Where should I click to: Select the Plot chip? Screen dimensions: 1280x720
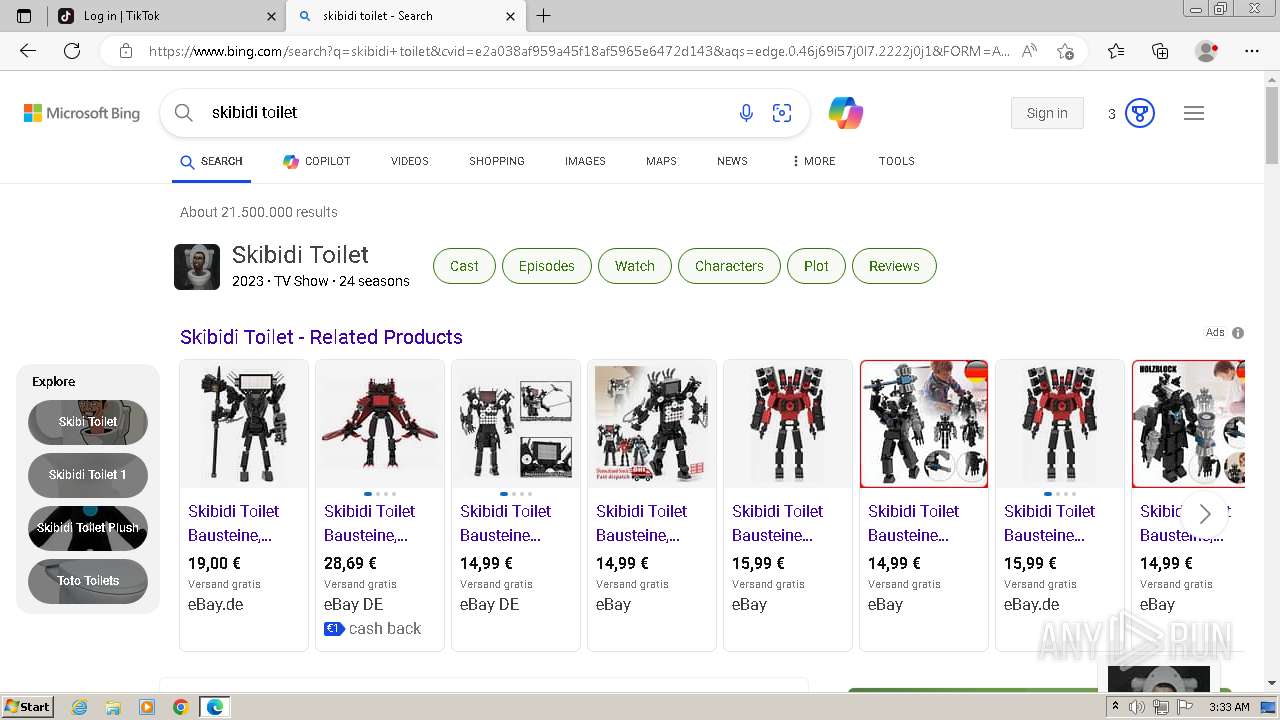coord(816,266)
